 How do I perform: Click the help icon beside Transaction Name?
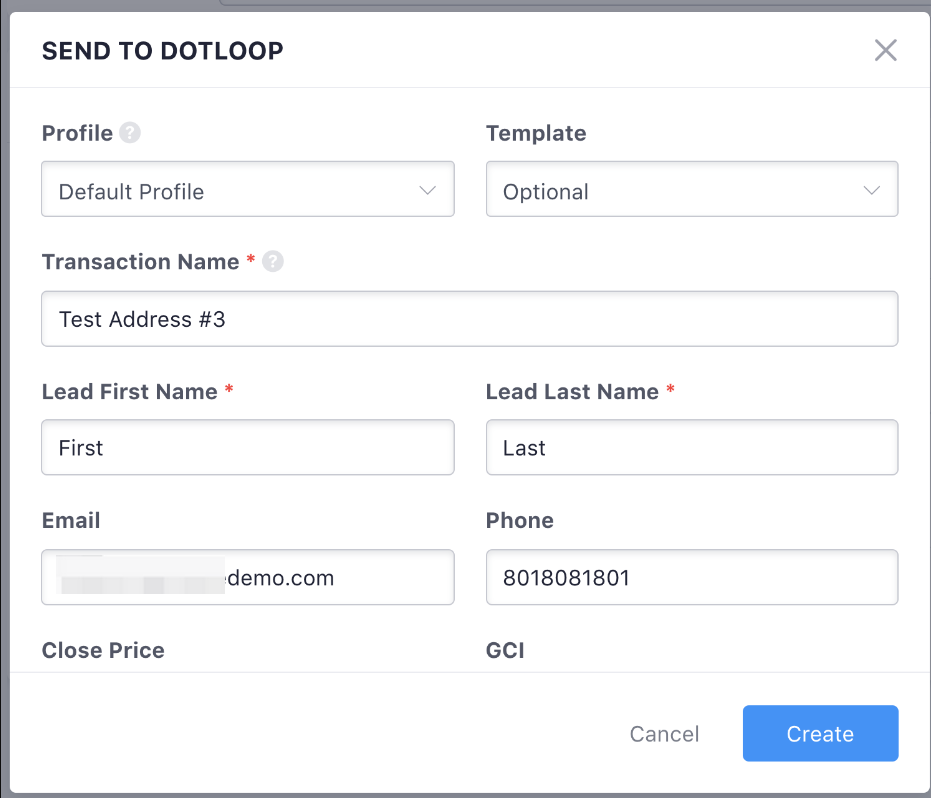(273, 262)
